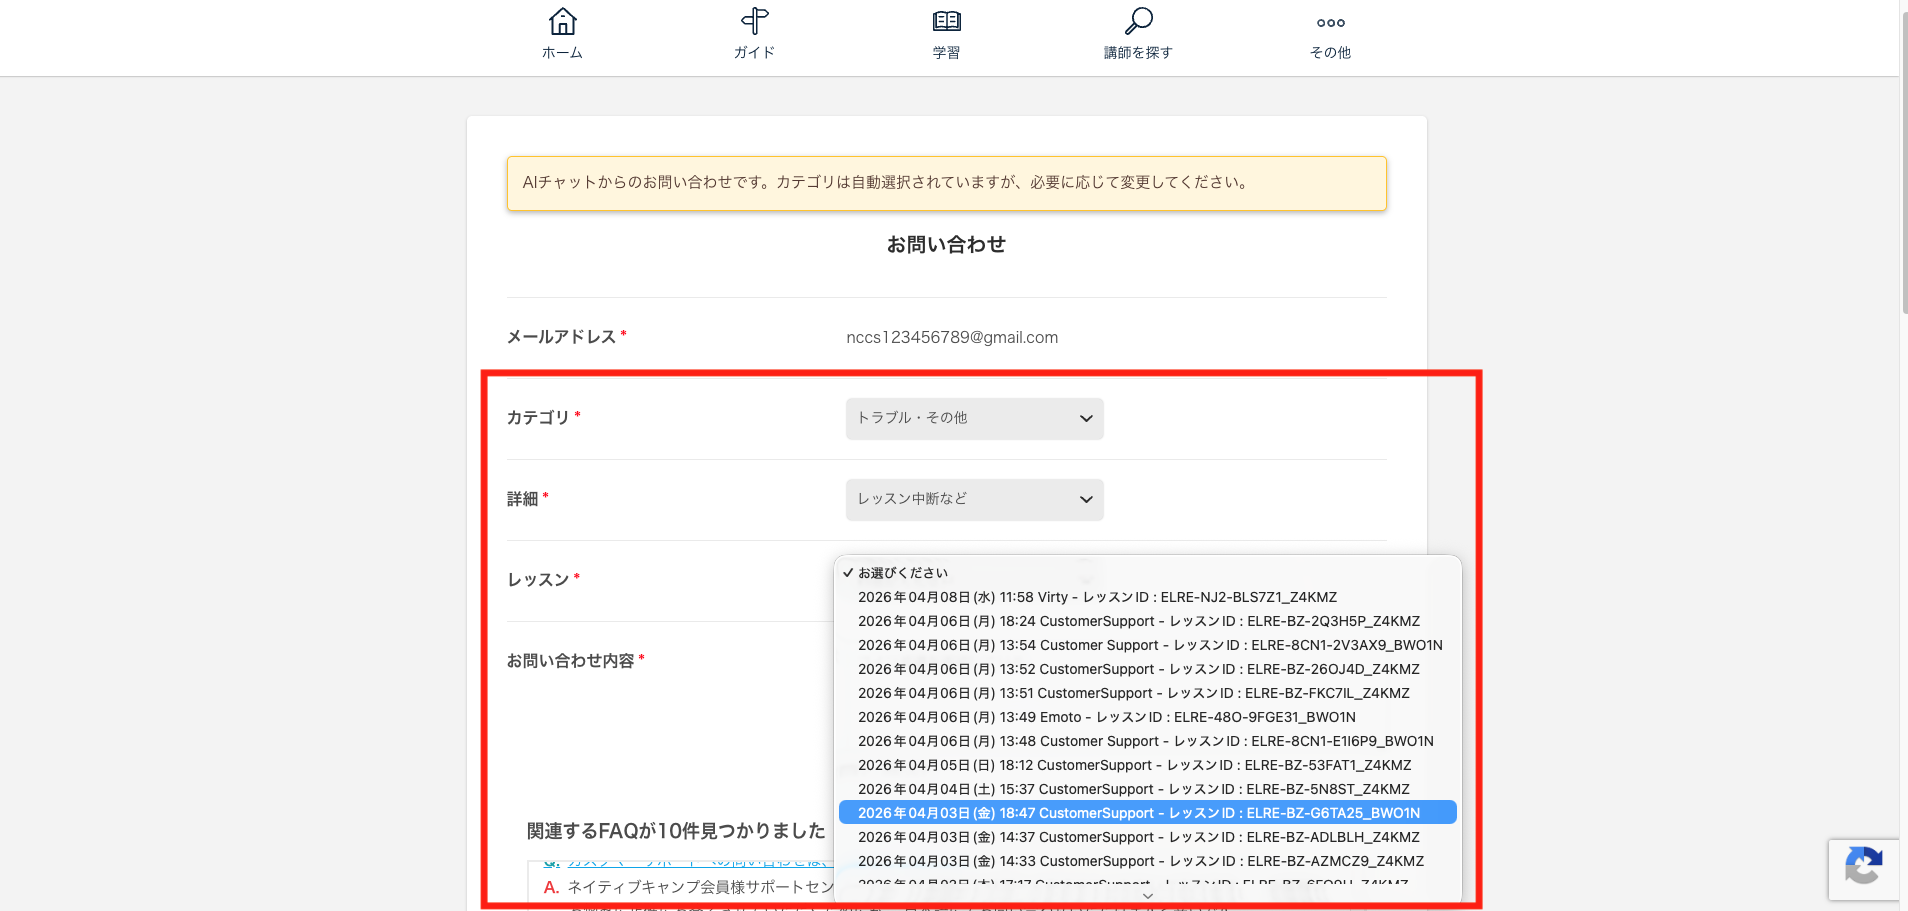Image resolution: width=1908 pixels, height=911 pixels.
Task: Select the お選びください placeholder option
Action: (903, 573)
